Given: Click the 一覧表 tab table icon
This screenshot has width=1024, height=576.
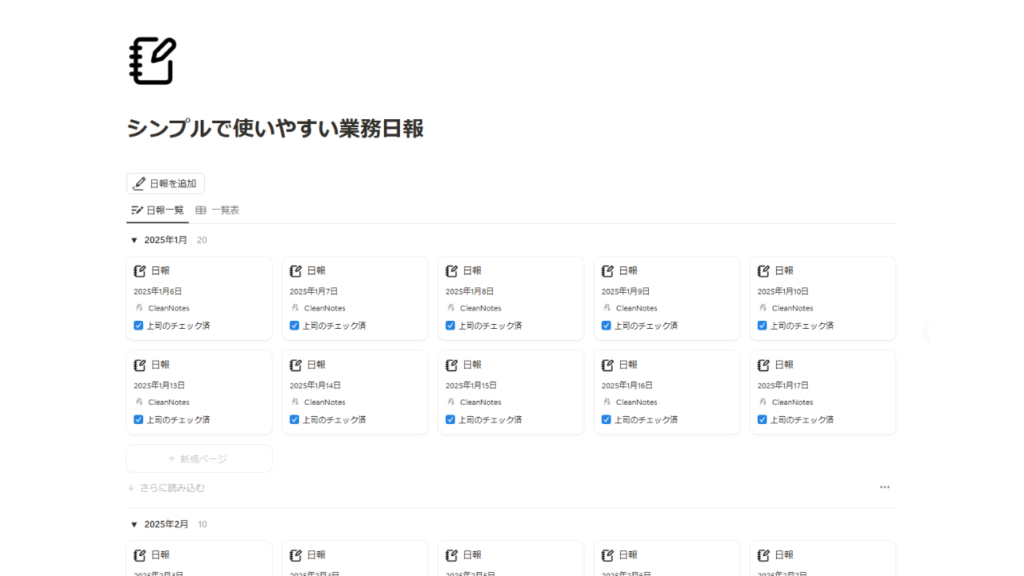Looking at the screenshot, I should (x=201, y=210).
